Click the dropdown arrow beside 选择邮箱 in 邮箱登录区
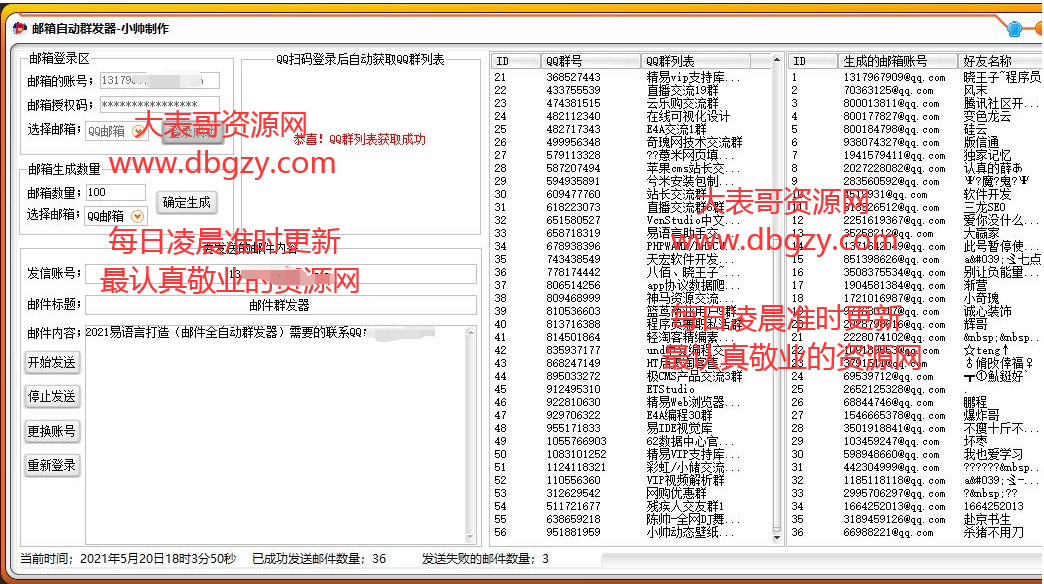Image resolution: width=1044 pixels, height=584 pixels. [x=137, y=131]
